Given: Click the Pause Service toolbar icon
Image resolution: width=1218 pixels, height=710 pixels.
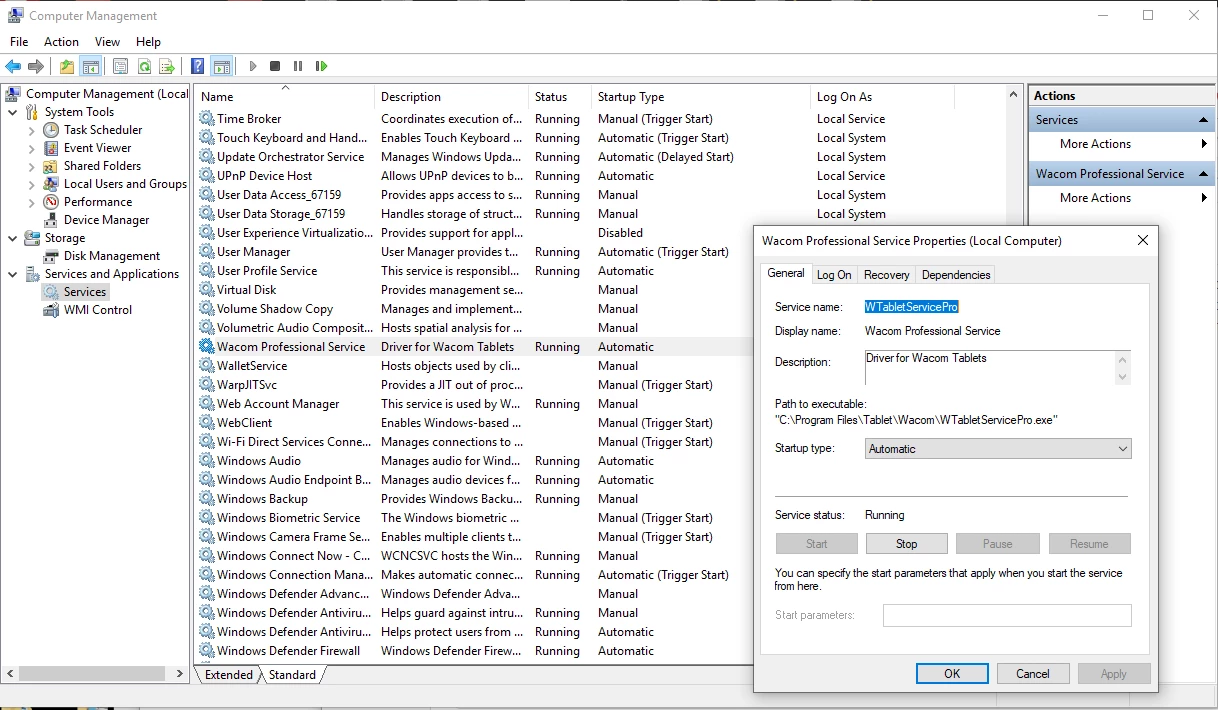Looking at the screenshot, I should 298,67.
